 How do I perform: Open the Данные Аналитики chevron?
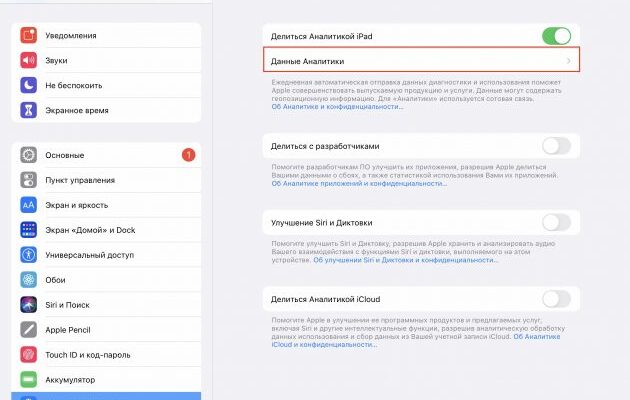(x=568, y=61)
